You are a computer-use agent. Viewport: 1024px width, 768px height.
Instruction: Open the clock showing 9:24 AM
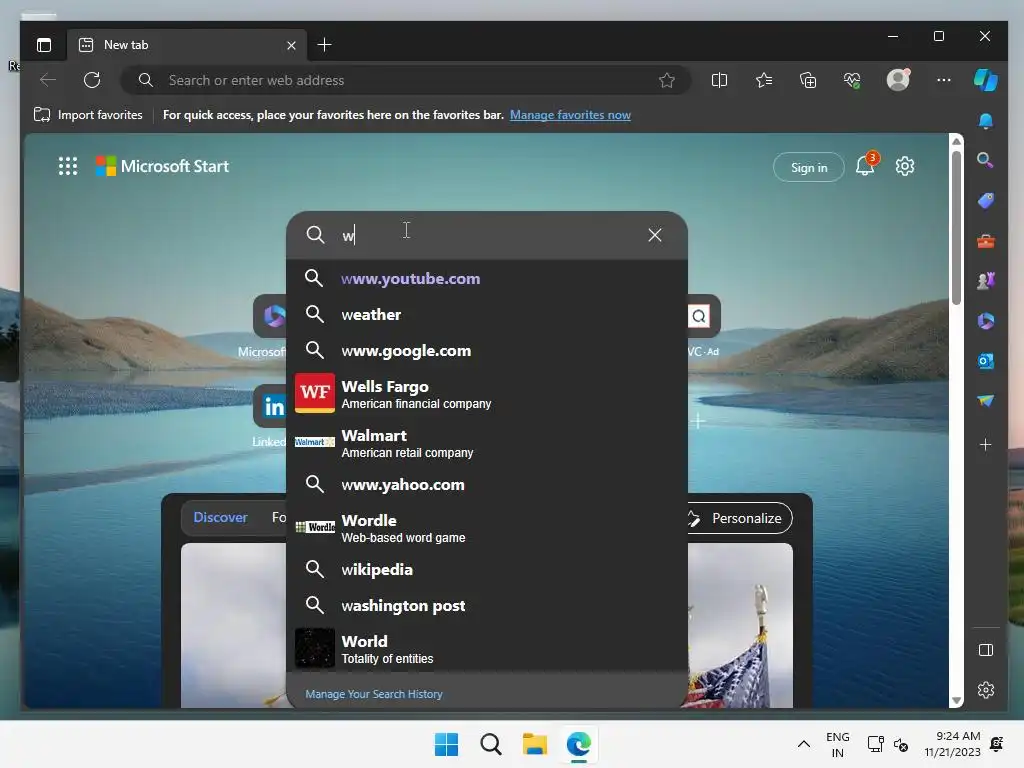click(952, 744)
